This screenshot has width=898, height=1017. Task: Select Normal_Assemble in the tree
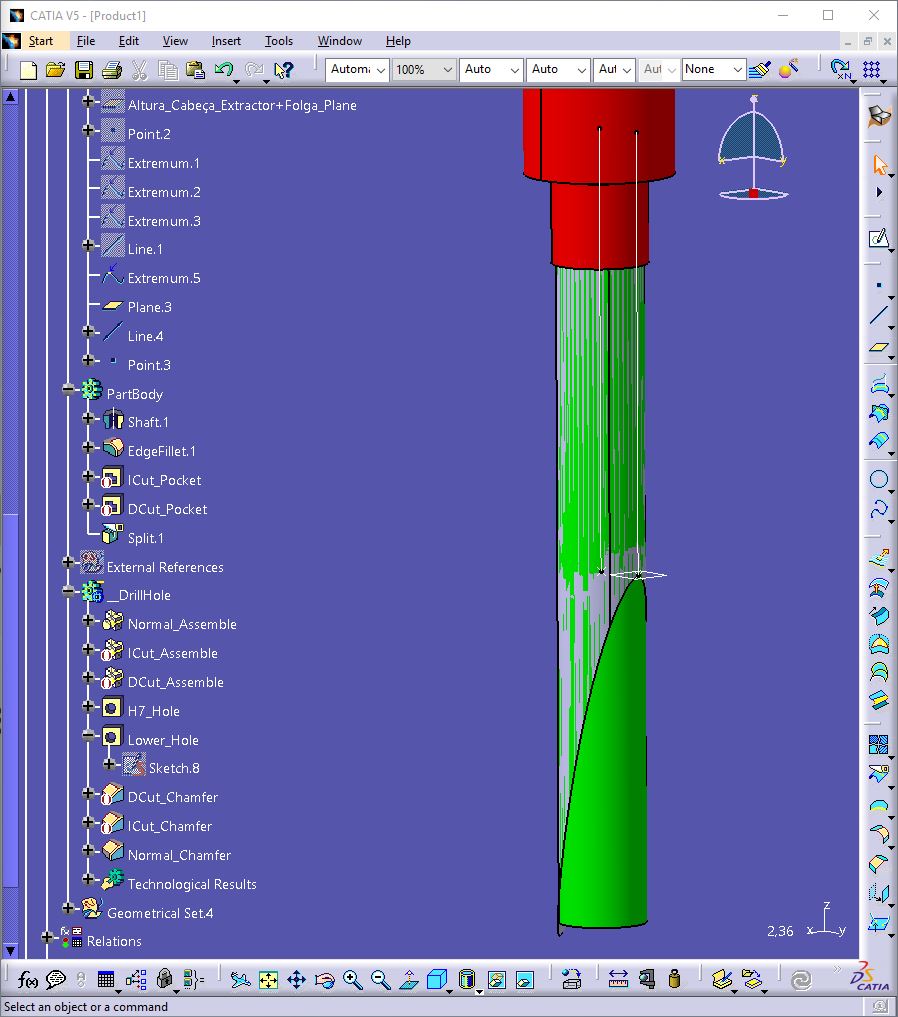coord(182,624)
